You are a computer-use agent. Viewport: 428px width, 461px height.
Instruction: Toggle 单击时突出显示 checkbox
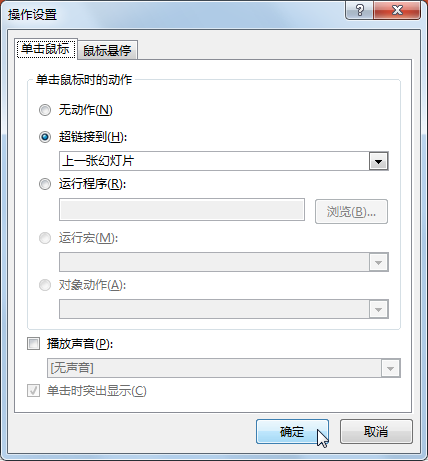click(x=33, y=391)
